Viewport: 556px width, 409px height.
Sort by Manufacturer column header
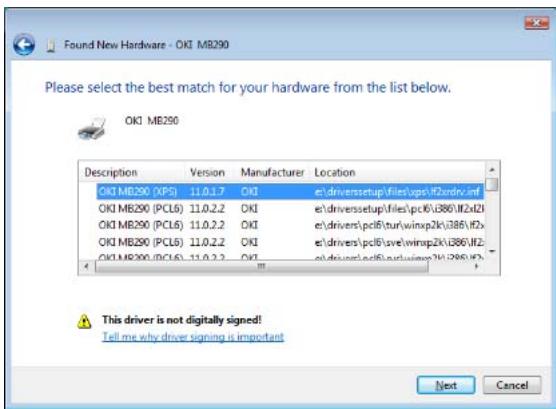click(x=272, y=172)
